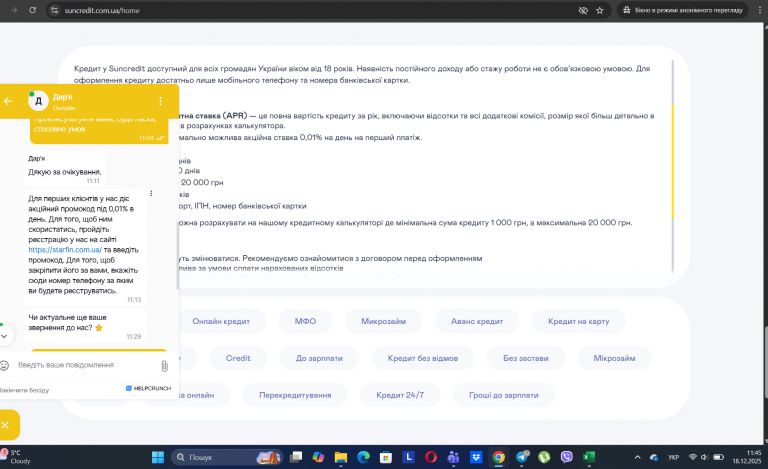Click Закінчити бесіду to end chat
The image size is (768, 469).
coord(24,390)
